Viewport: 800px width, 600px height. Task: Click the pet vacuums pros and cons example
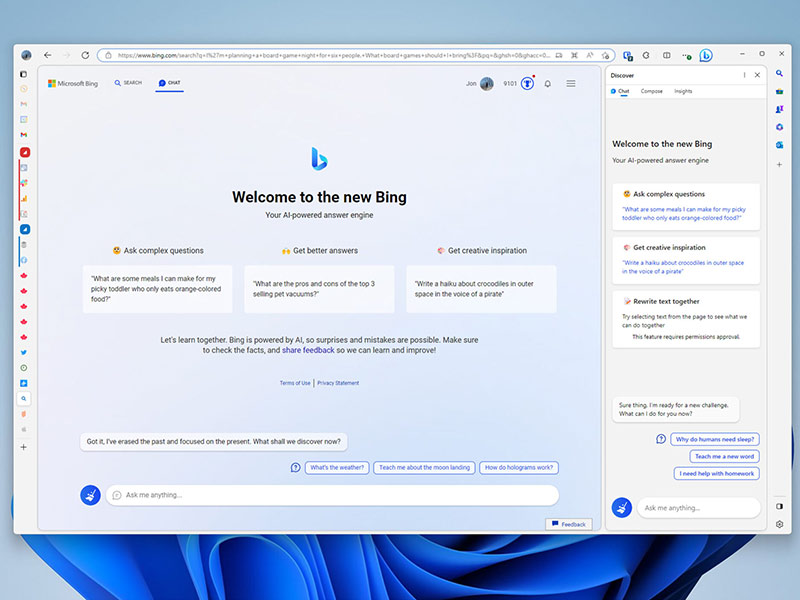(x=319, y=289)
